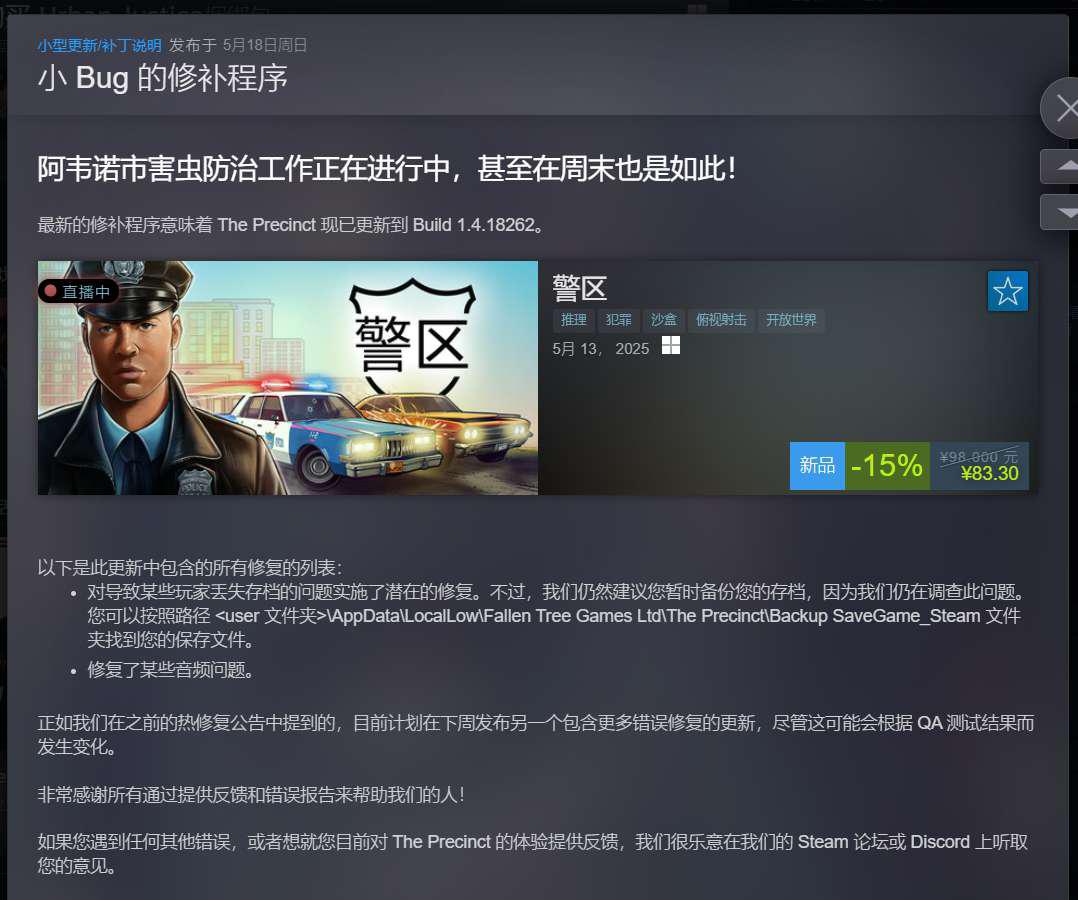This screenshot has width=1078, height=900.
Task: Close the patch notes overlay
Action: tap(1061, 109)
